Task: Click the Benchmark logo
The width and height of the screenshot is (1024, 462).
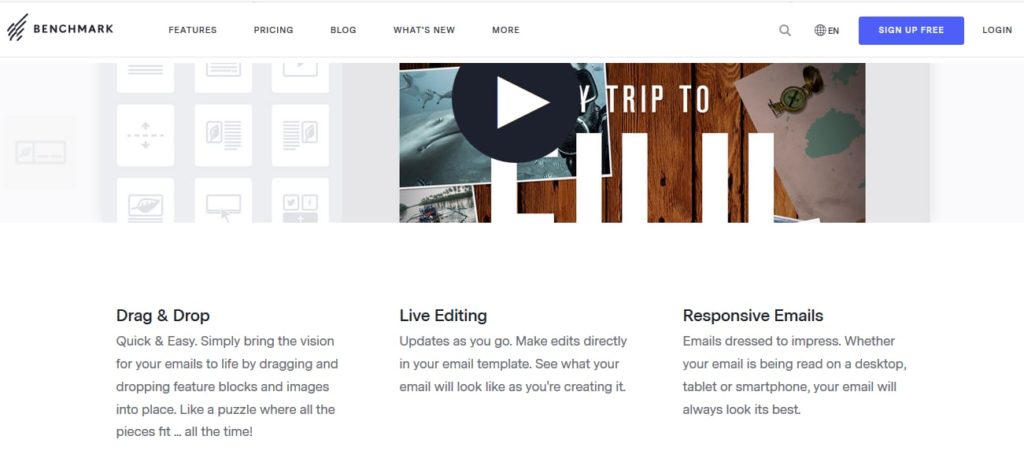Action: point(60,28)
